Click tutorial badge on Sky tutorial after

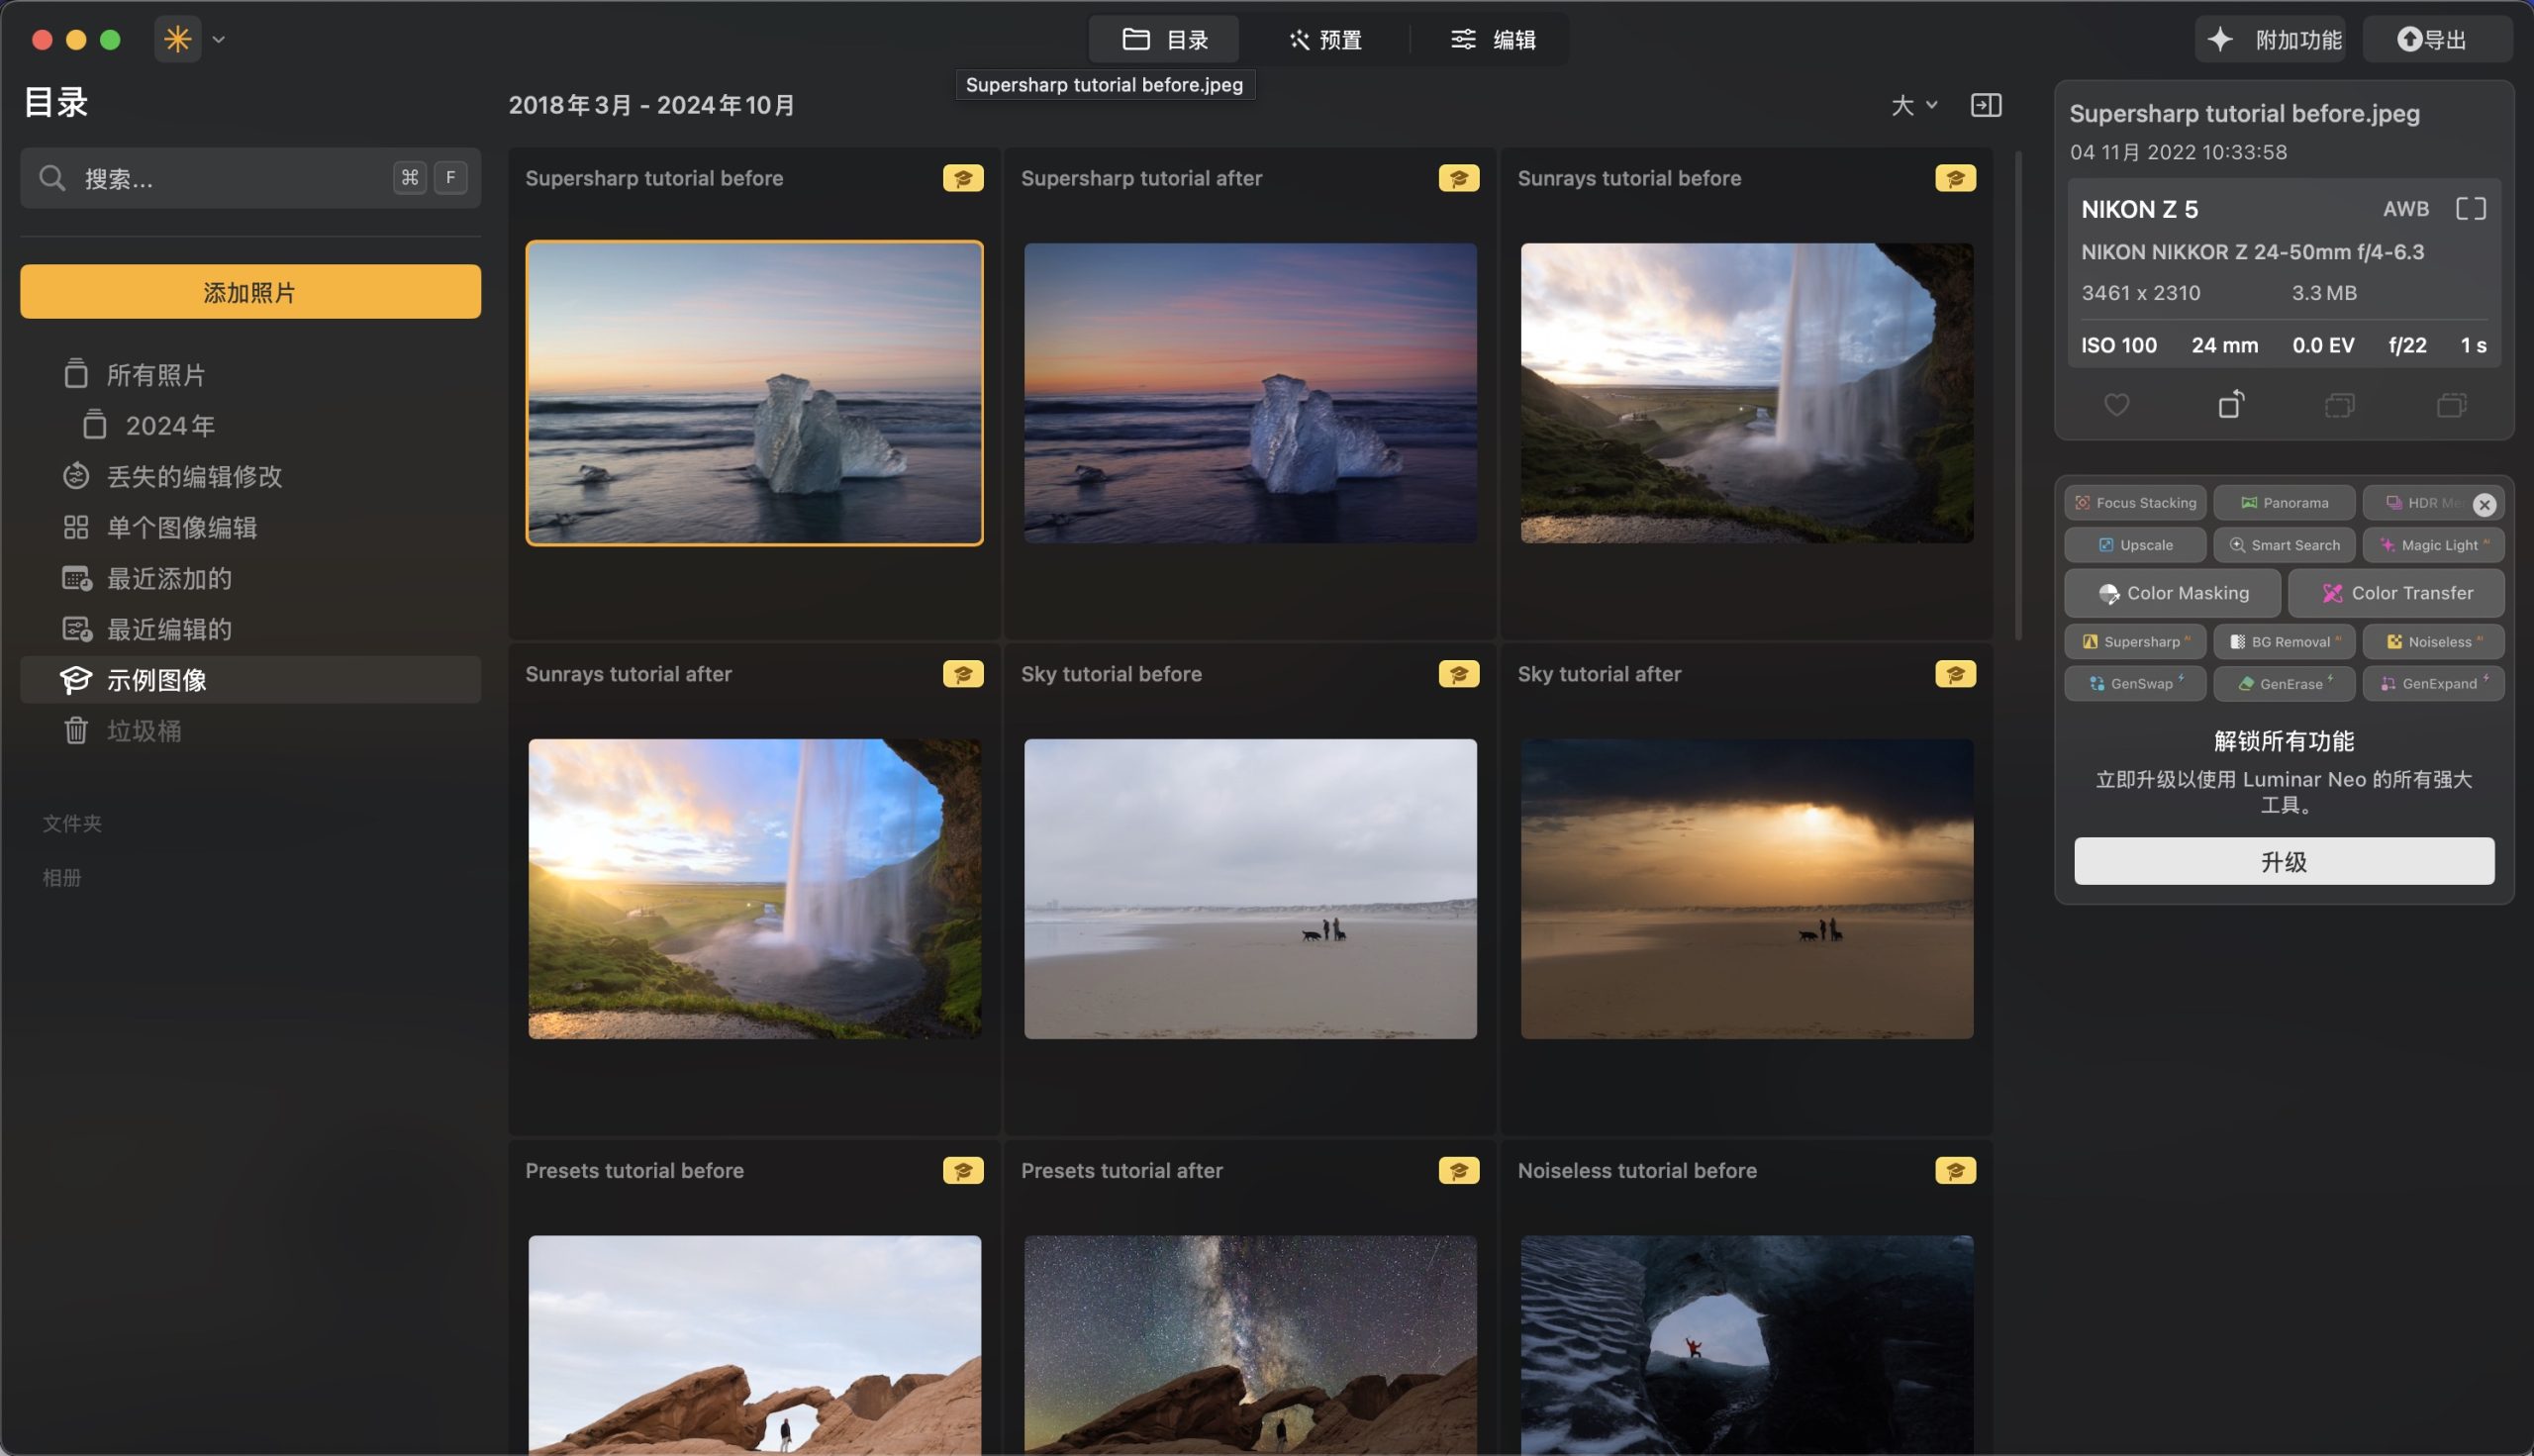1955,674
